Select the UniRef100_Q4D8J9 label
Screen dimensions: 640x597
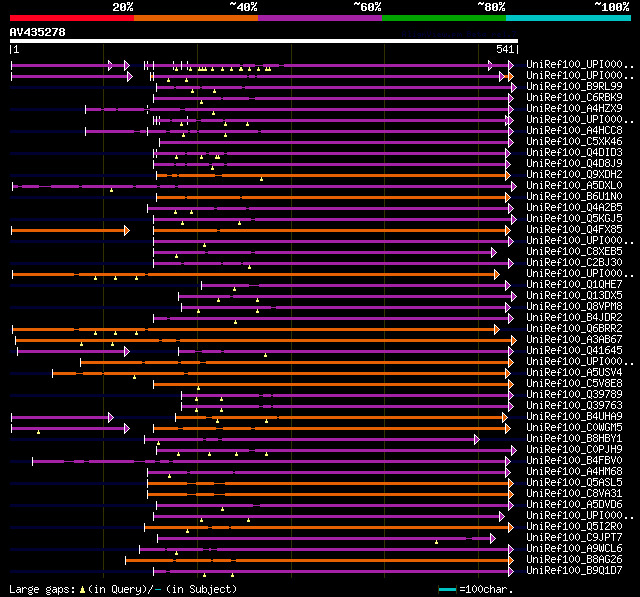[574, 164]
